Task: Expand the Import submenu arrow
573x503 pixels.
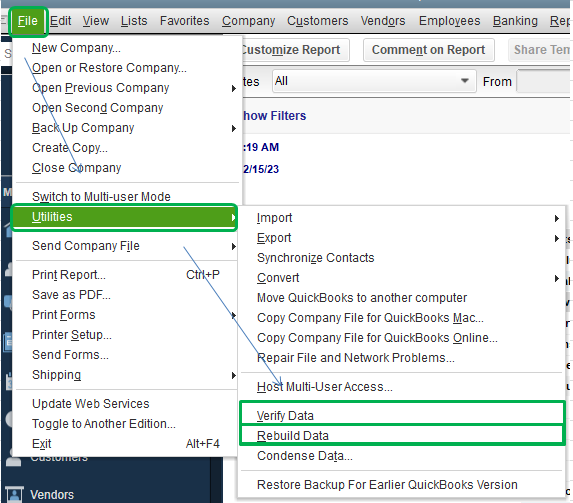Action: [557, 218]
